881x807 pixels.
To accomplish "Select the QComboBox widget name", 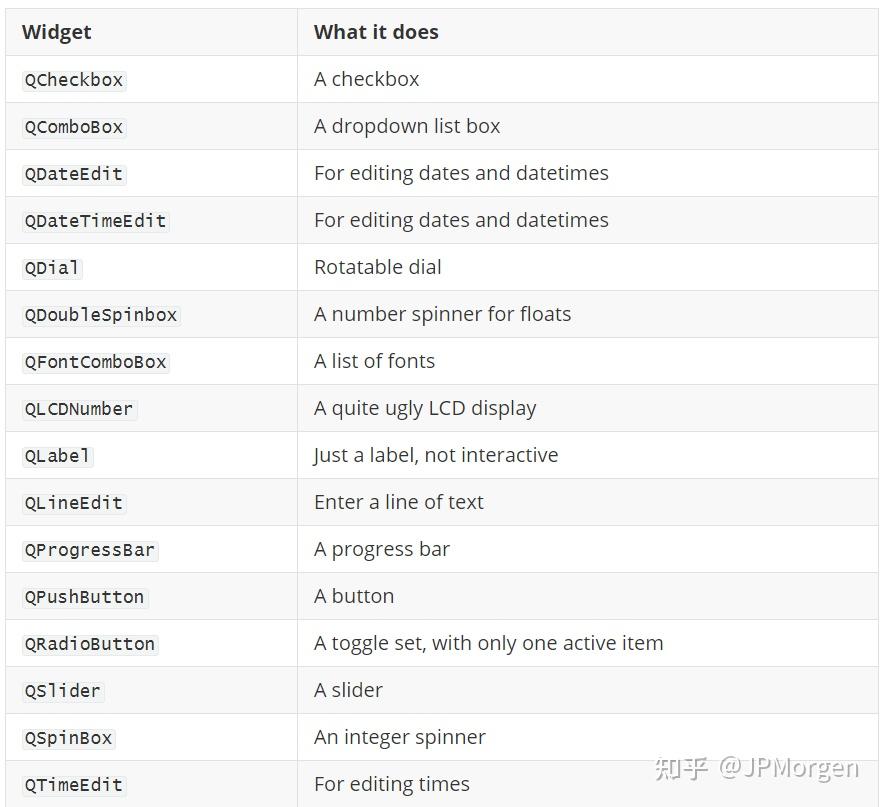I will 74,127.
